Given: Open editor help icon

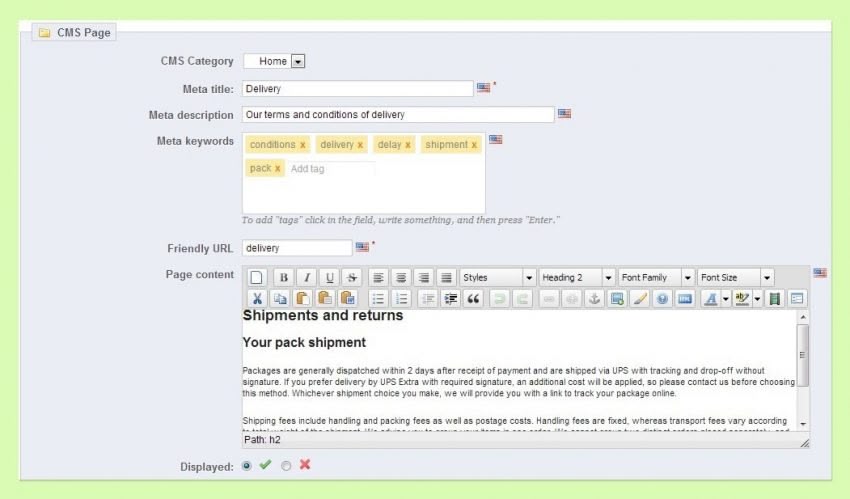Looking at the screenshot, I should (662, 299).
